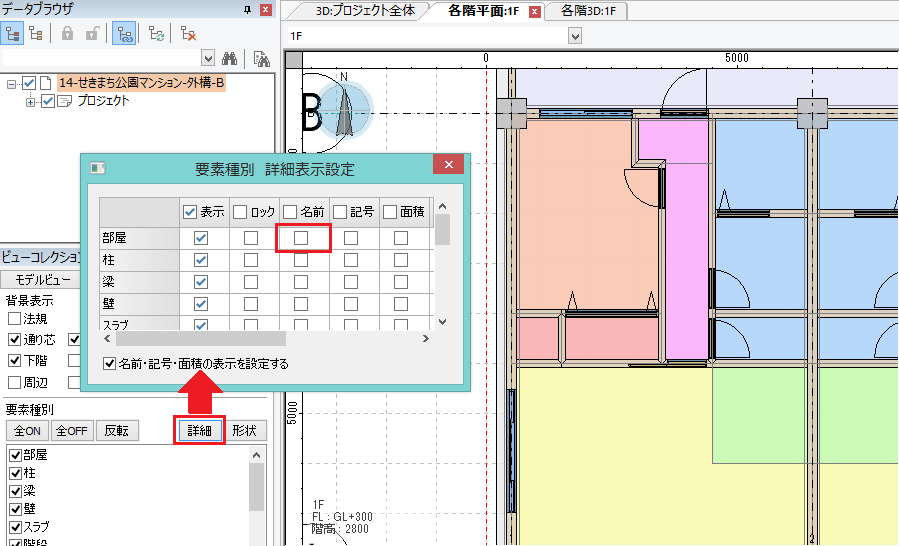899x546 pixels.
Task: Uncheck 名前・記号・面積の表示を設定する option
Action: [110, 364]
